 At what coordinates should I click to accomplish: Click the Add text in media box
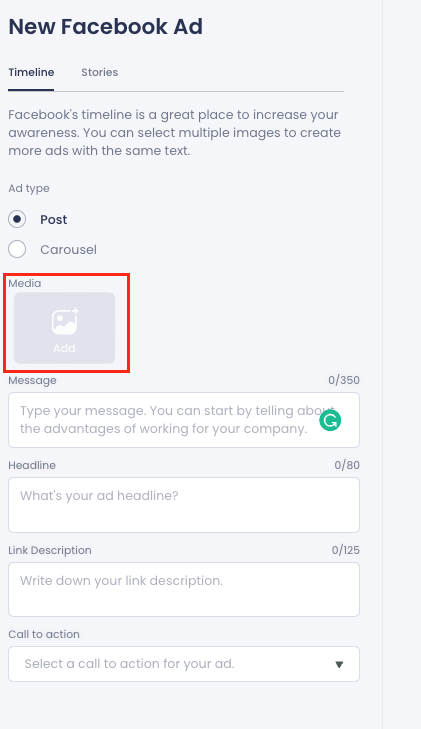point(65,348)
